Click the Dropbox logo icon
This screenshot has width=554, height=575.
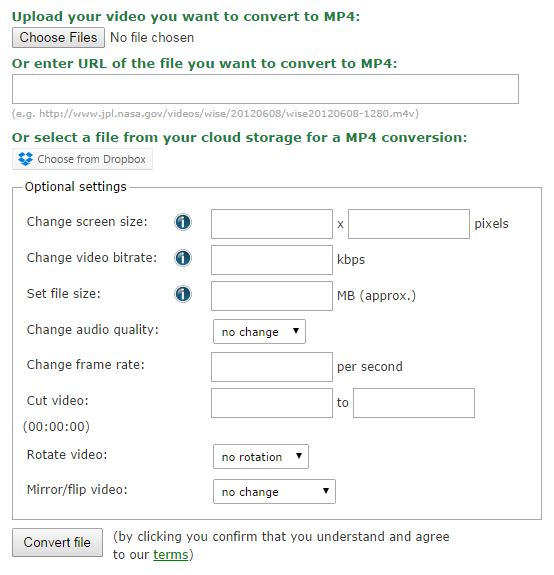coord(25,159)
